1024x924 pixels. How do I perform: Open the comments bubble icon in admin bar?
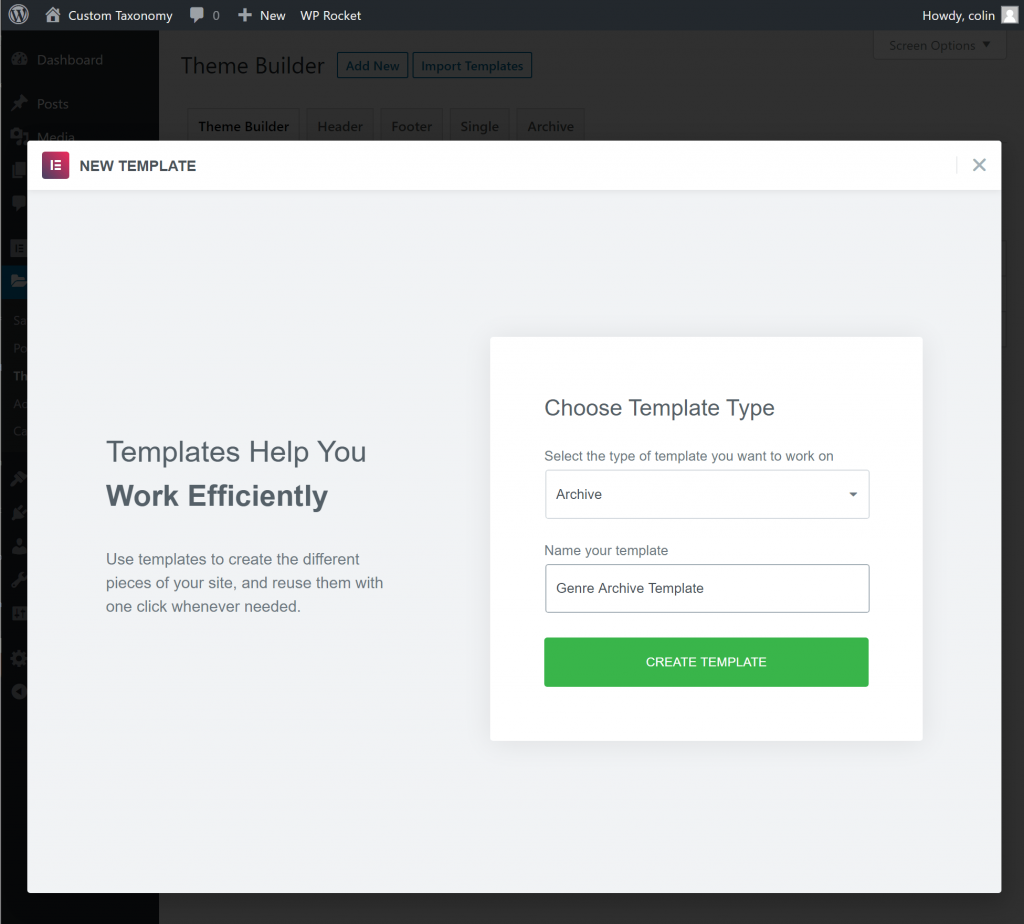point(197,15)
